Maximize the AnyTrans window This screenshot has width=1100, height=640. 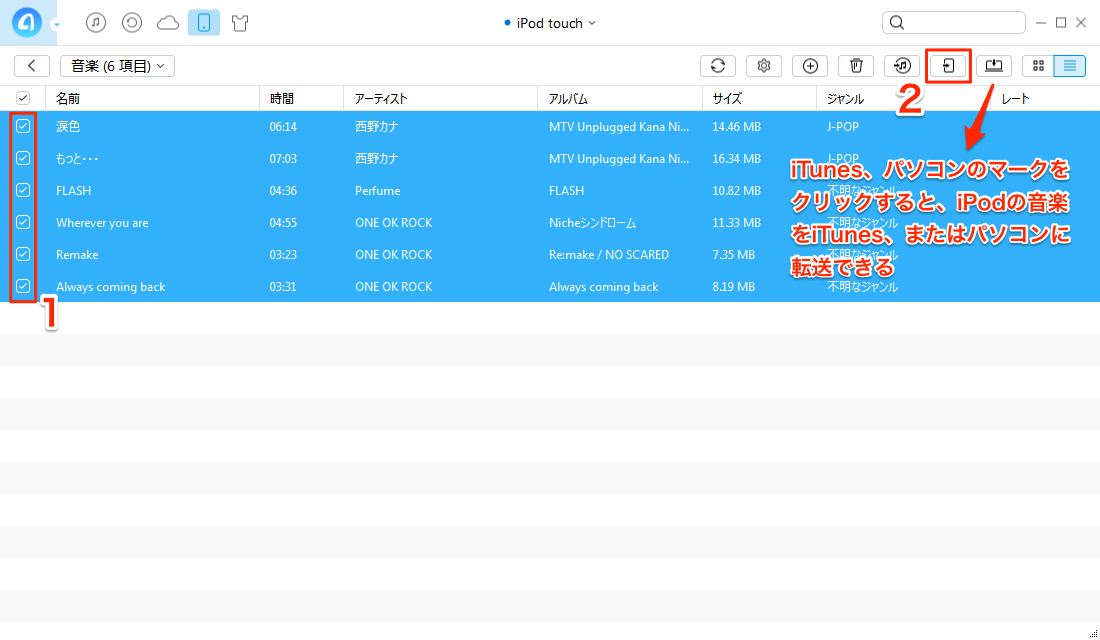pos(1061,23)
